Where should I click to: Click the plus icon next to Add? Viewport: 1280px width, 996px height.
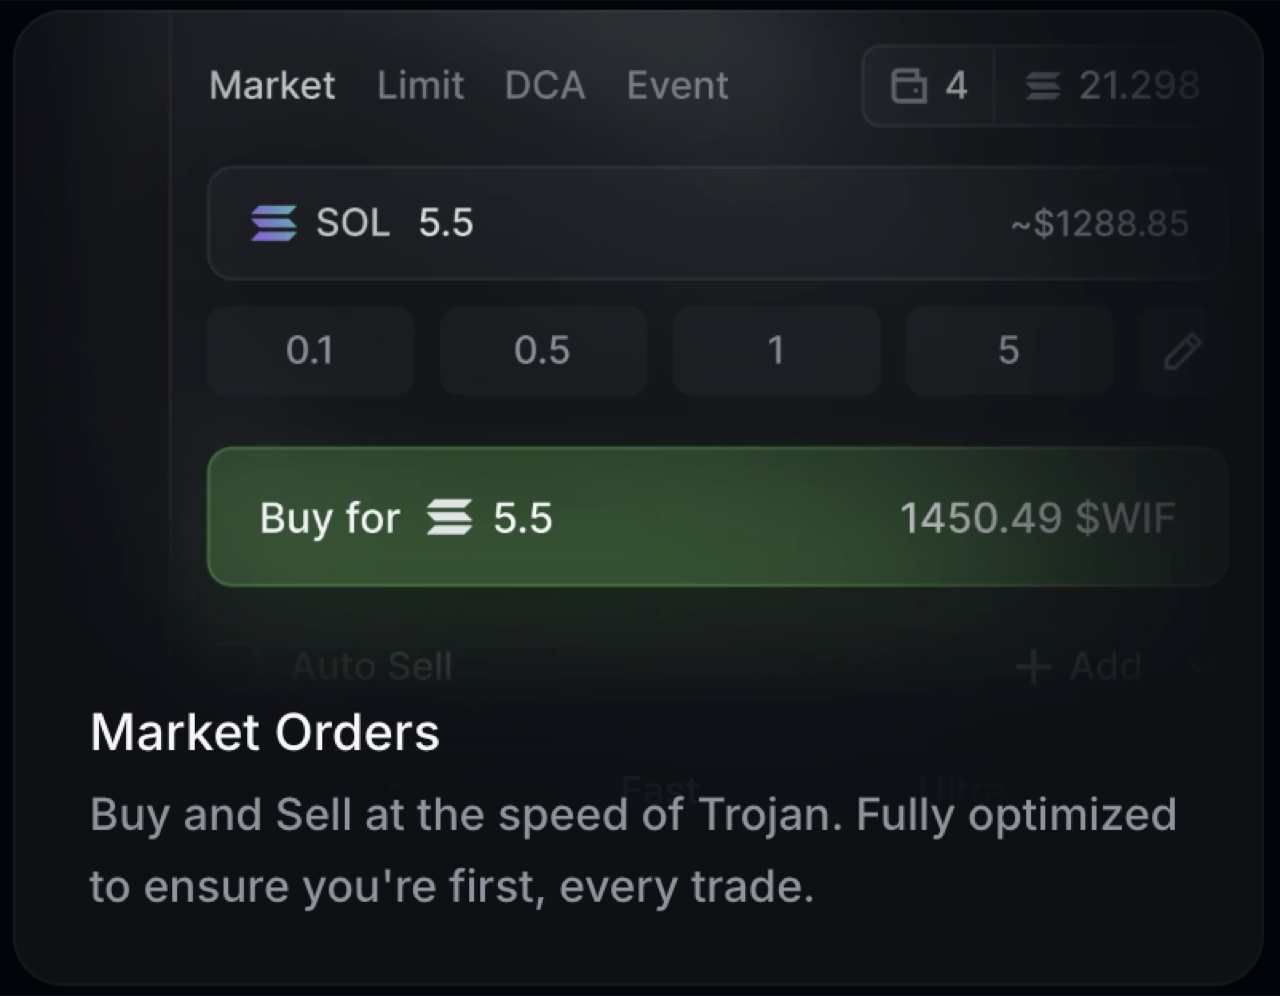coord(1033,666)
